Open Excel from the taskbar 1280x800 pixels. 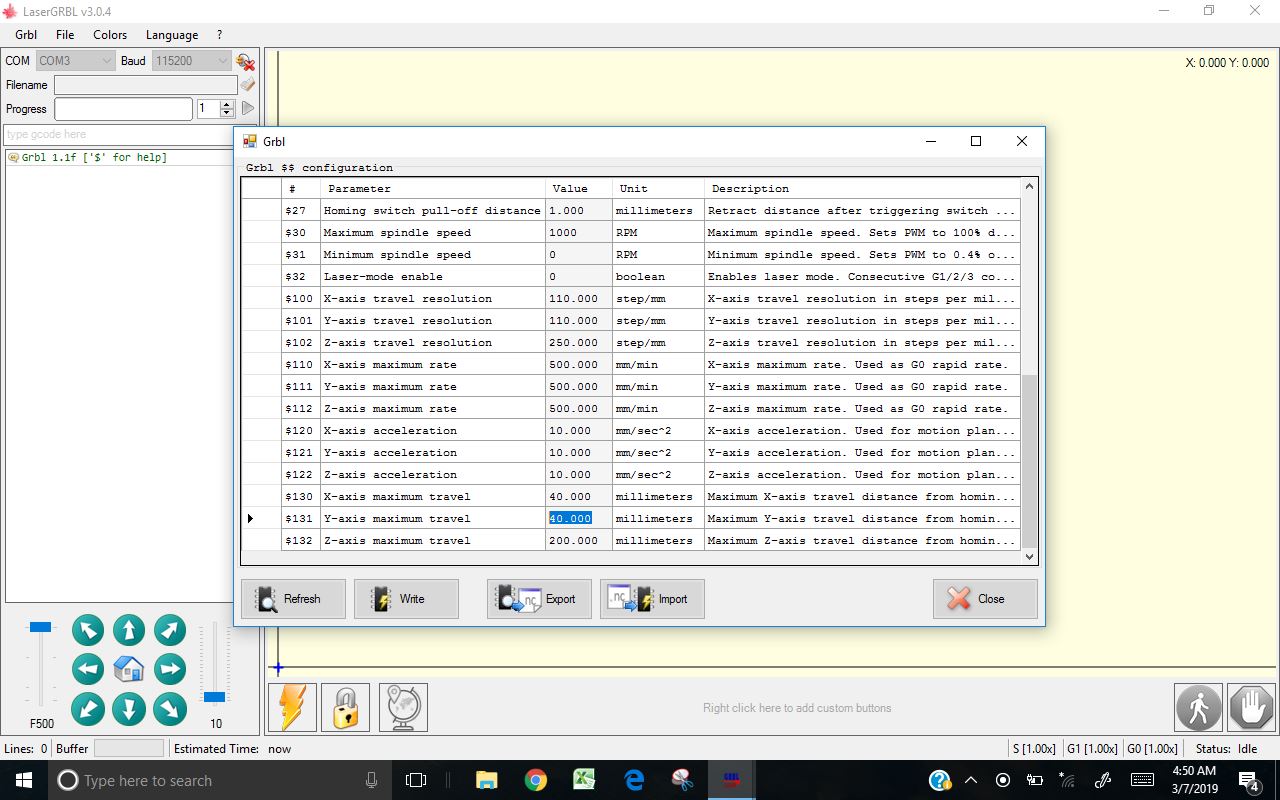585,780
